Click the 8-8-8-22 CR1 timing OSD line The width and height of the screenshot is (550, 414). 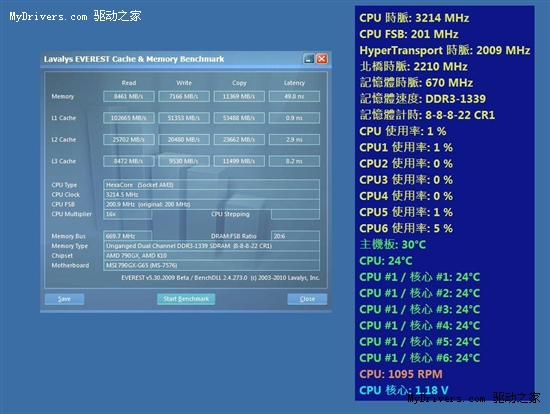(427, 115)
